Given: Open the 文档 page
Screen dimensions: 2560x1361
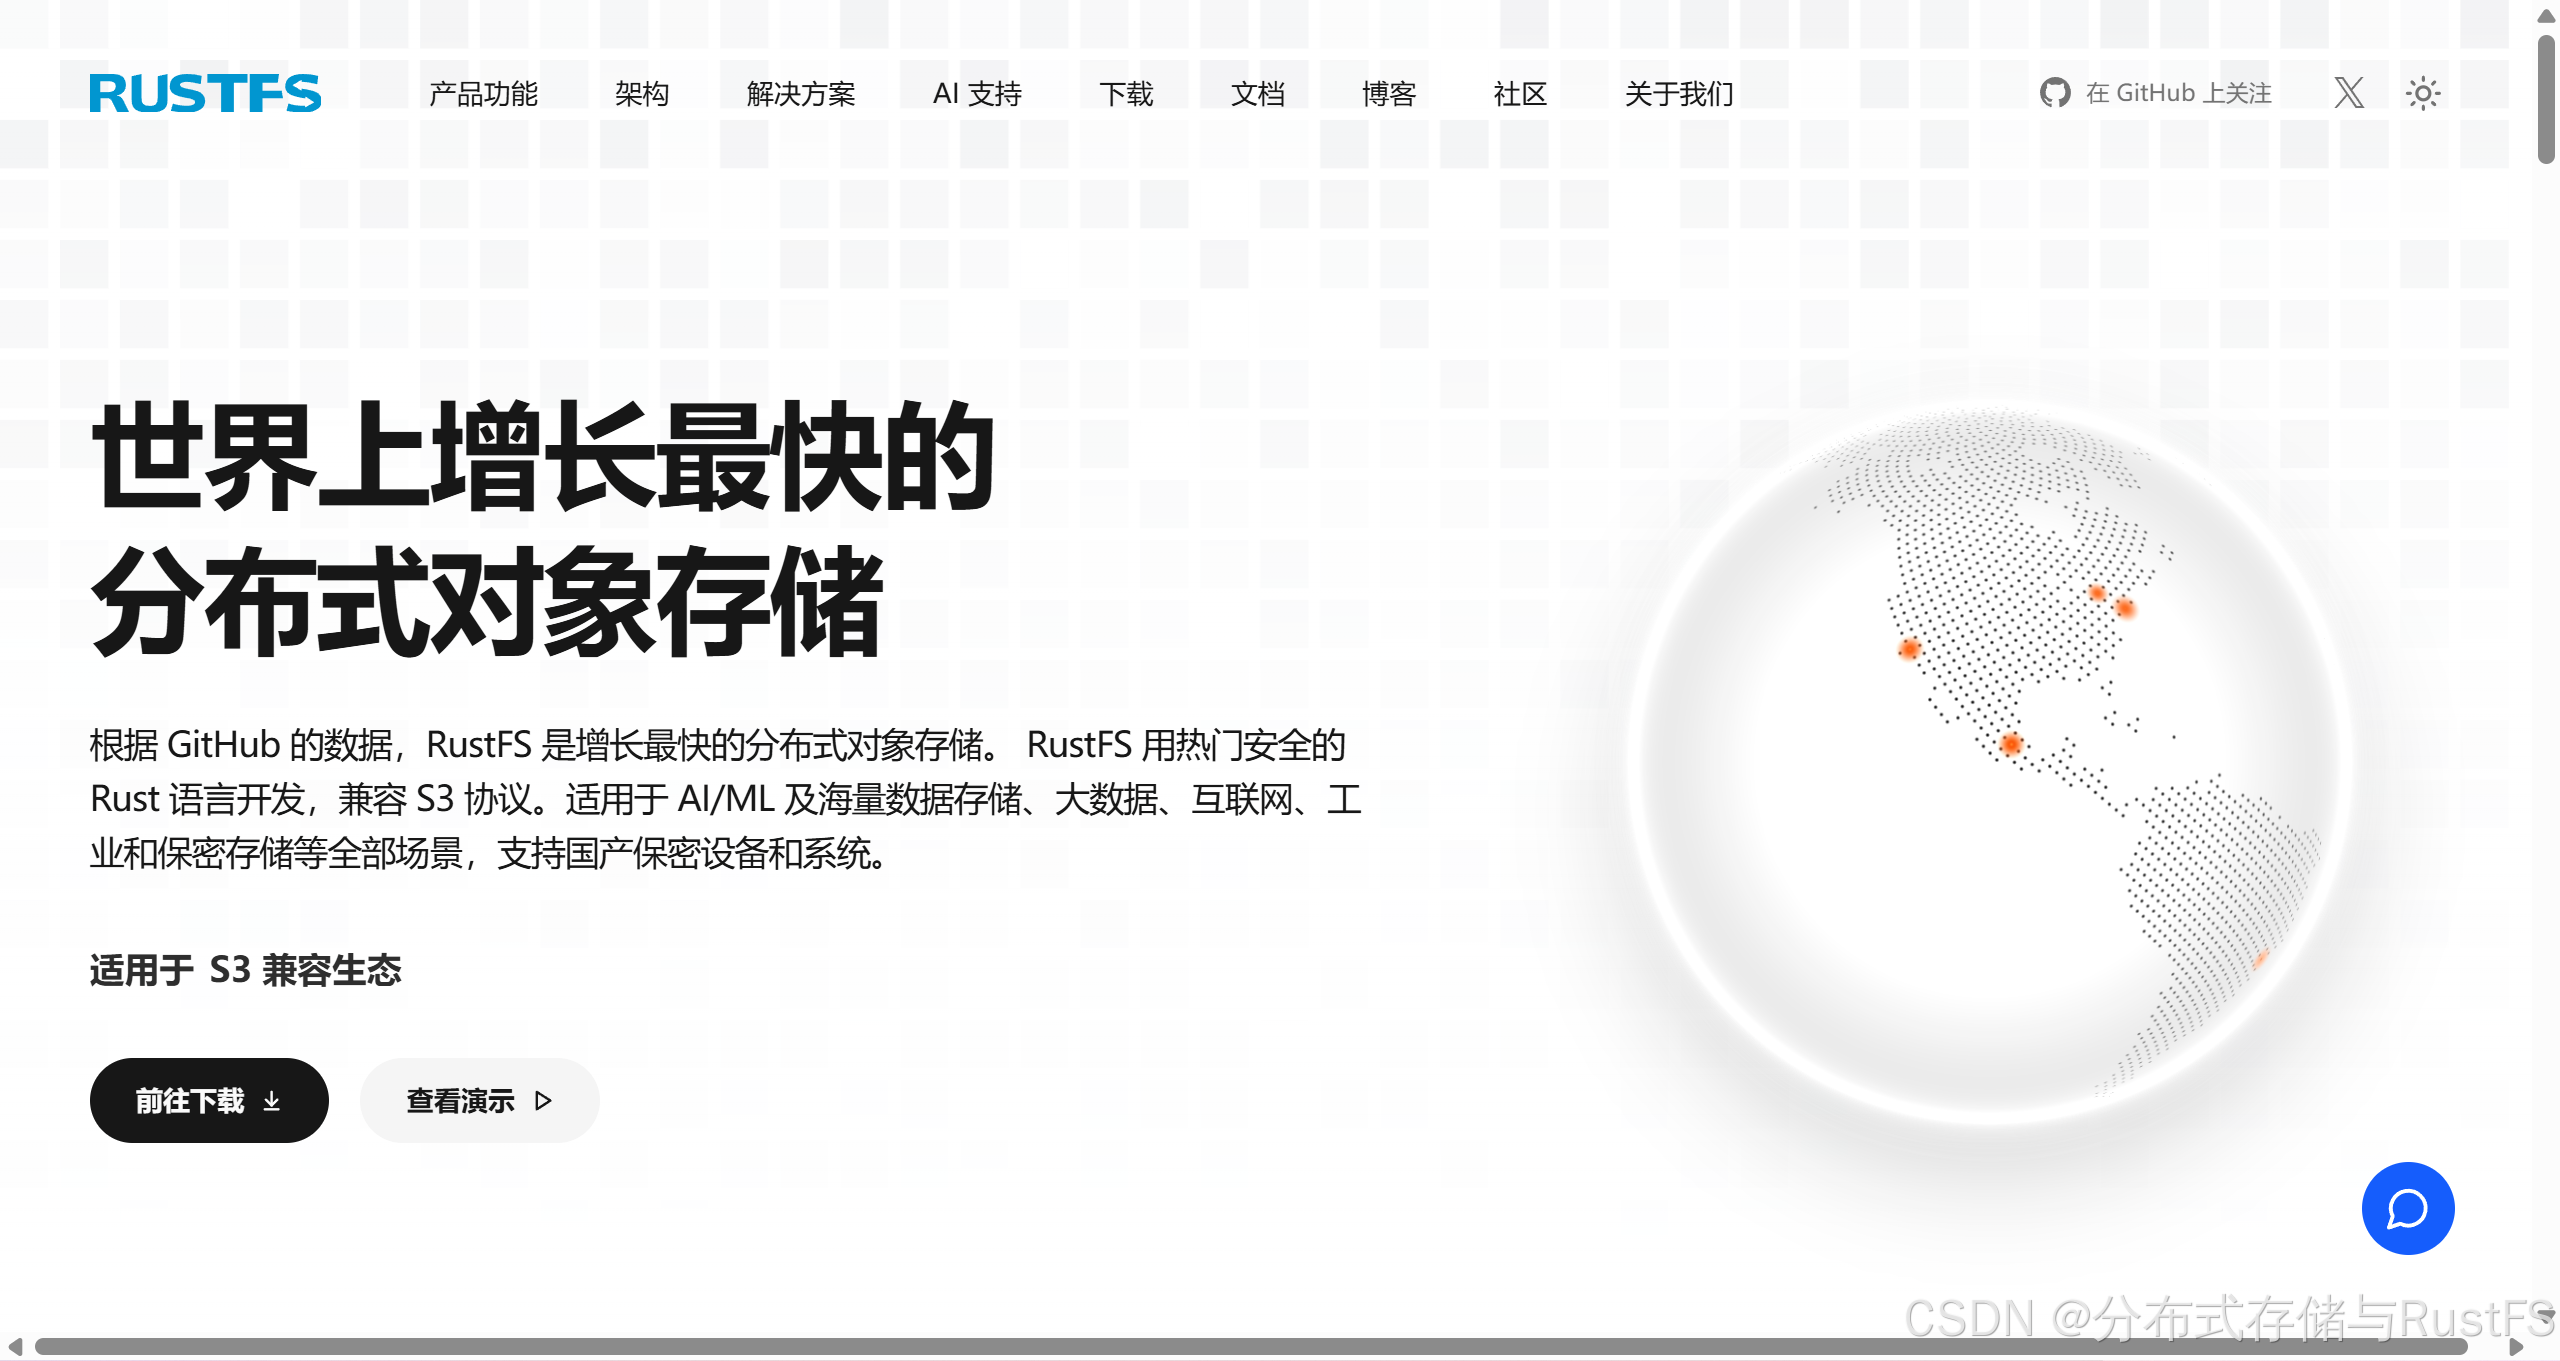Looking at the screenshot, I should 1257,94.
